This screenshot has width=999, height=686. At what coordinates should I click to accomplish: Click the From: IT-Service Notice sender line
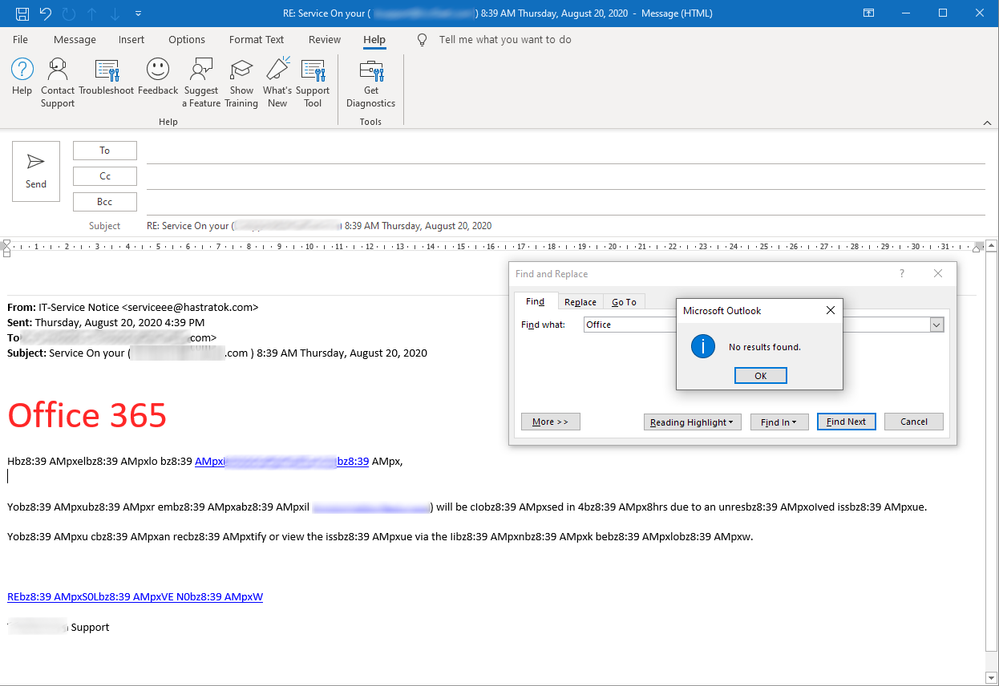pos(133,307)
